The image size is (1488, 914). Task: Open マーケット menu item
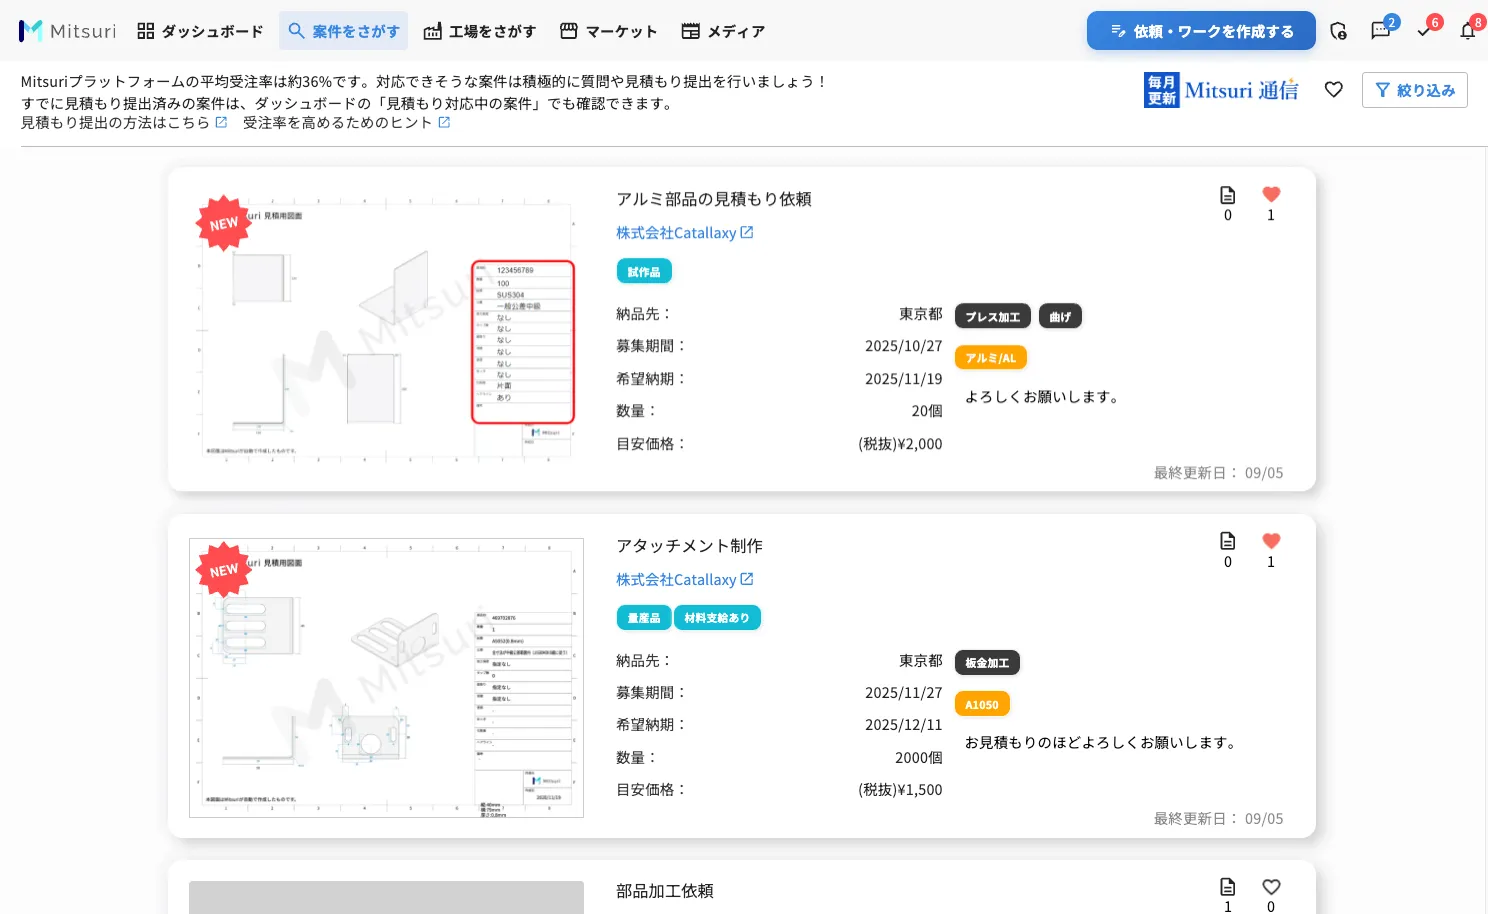608,31
